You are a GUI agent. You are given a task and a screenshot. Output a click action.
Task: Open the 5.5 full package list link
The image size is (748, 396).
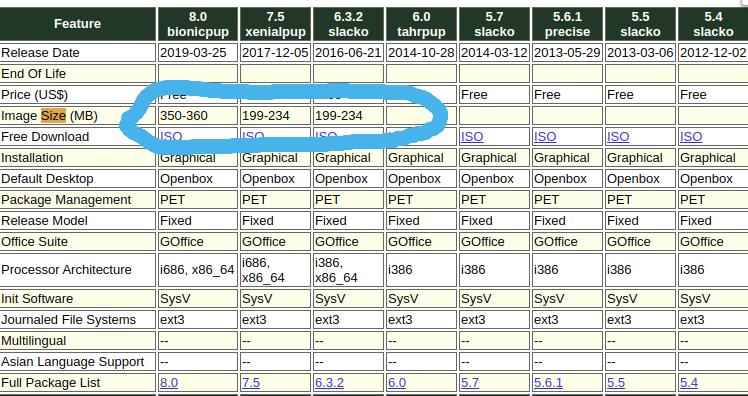coord(616,383)
